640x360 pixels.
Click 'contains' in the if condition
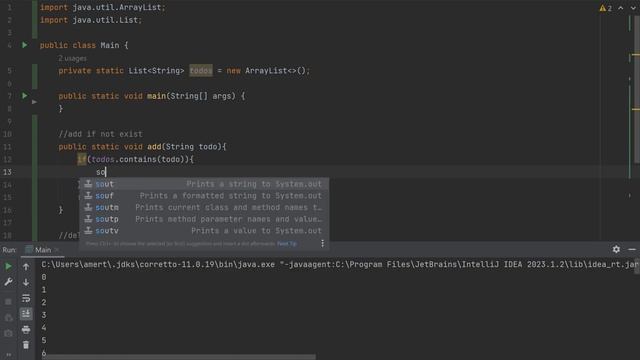[x=138, y=159]
